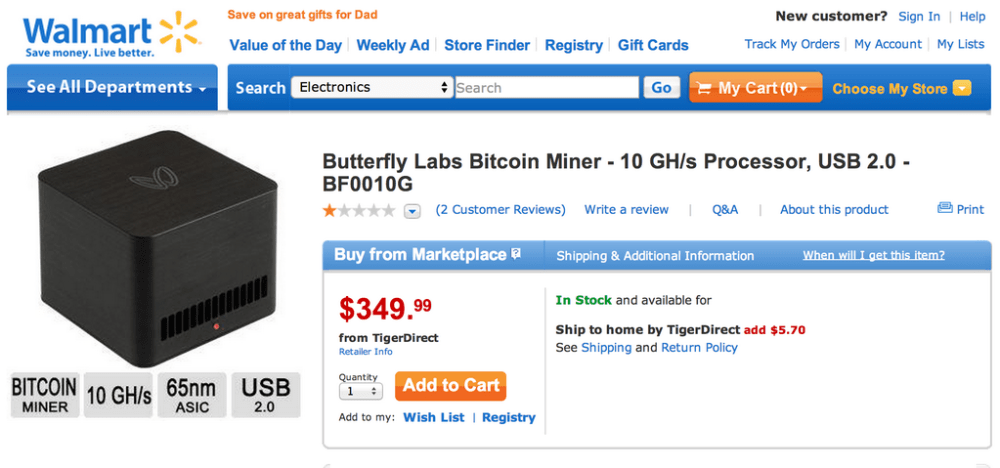Click the Bitcoin Miner feature badge
The width and height of the screenshot is (1000, 468).
point(44,395)
